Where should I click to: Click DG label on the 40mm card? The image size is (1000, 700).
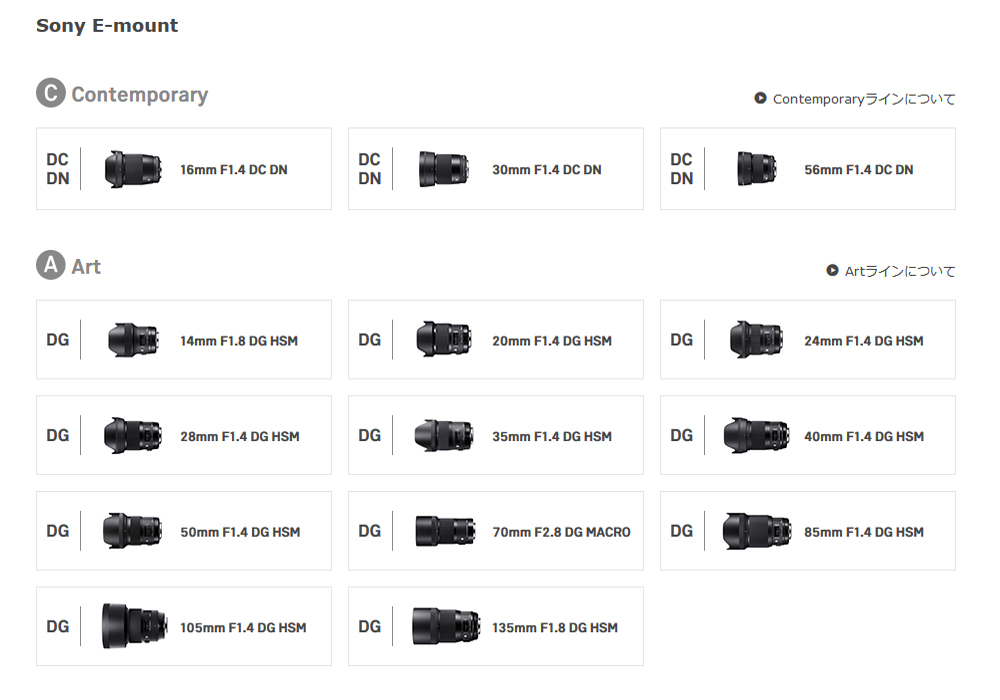point(681,435)
